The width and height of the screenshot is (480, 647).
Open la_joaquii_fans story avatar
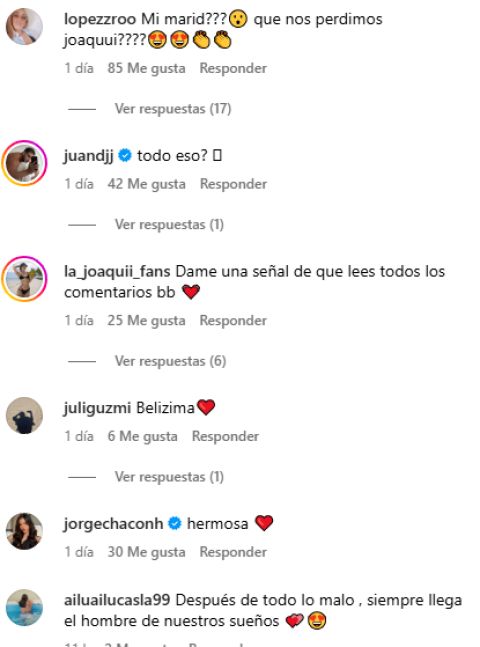24,279
